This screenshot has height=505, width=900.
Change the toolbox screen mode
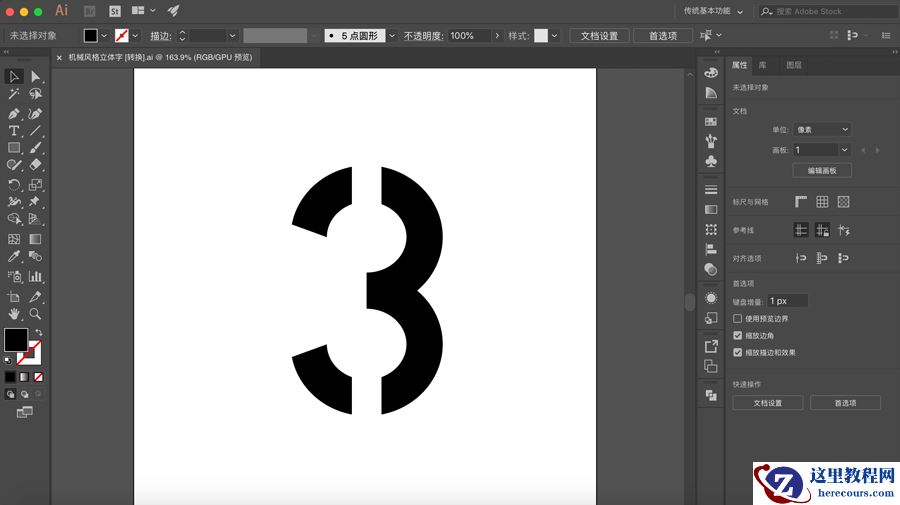(x=25, y=412)
